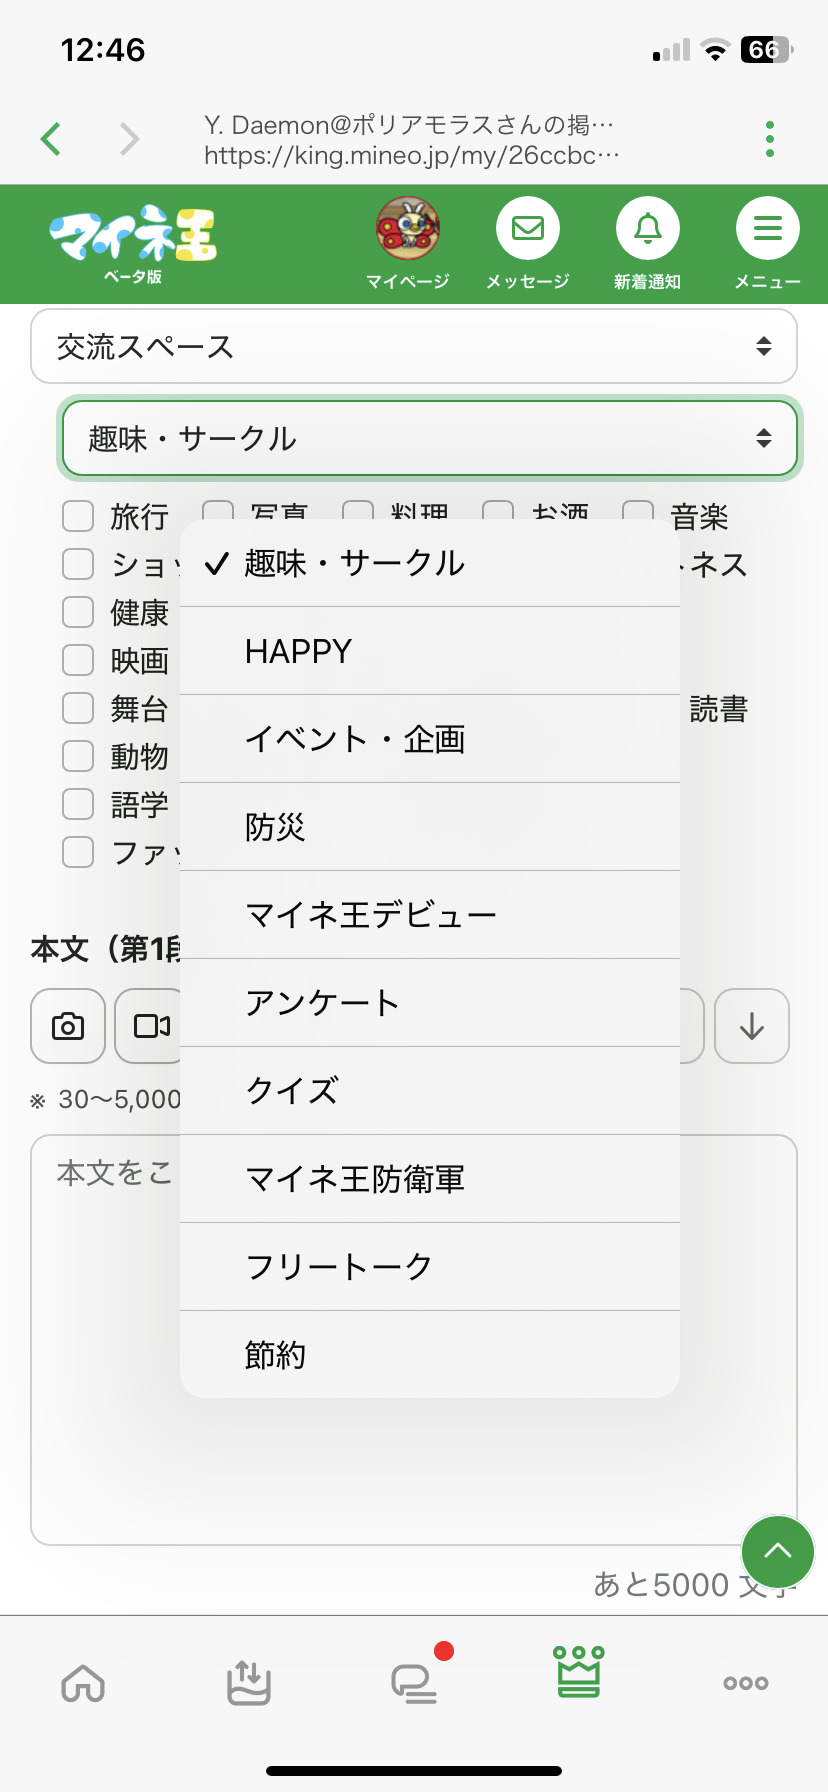This screenshot has width=828, height=1792.
Task: Choose フリートーク from the list
Action: tap(339, 1267)
